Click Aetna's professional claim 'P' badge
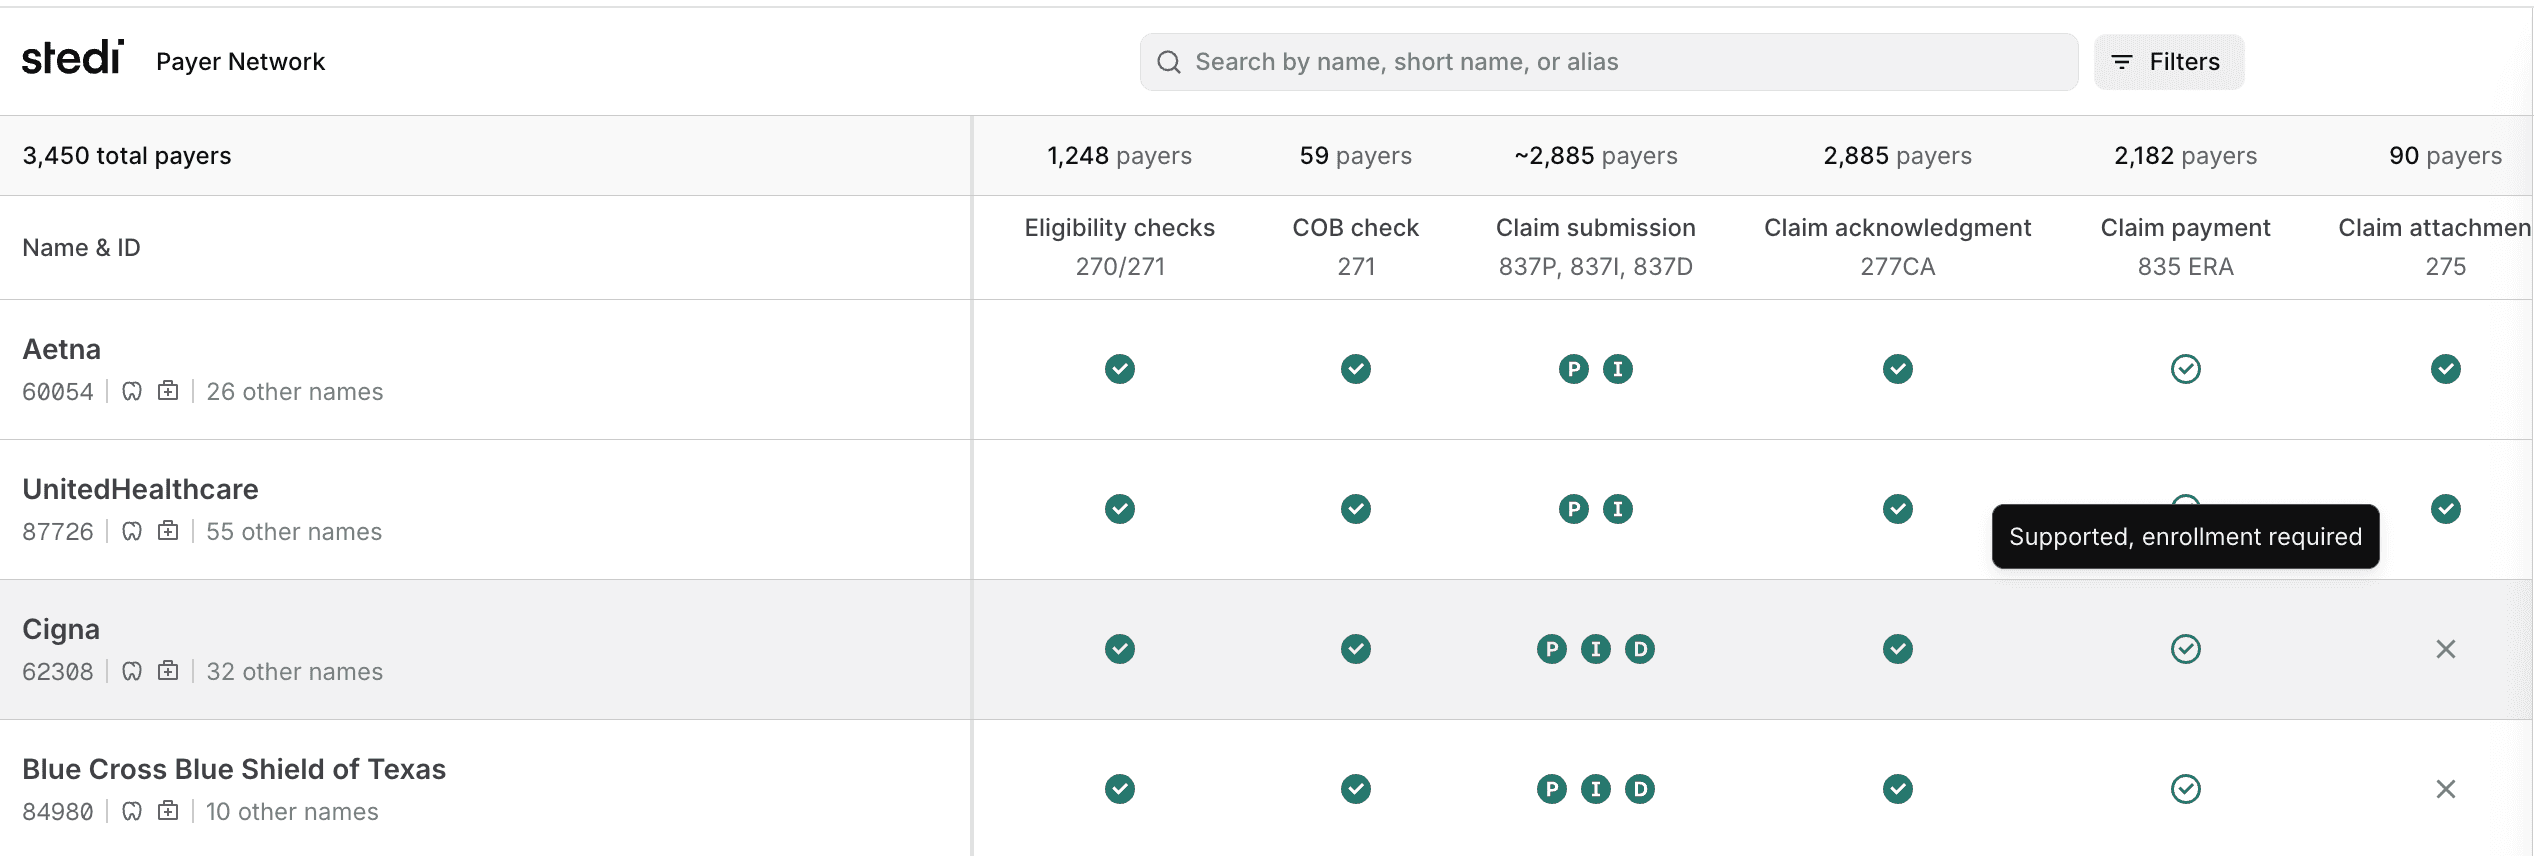The width and height of the screenshot is (2534, 856). [x=1573, y=369]
